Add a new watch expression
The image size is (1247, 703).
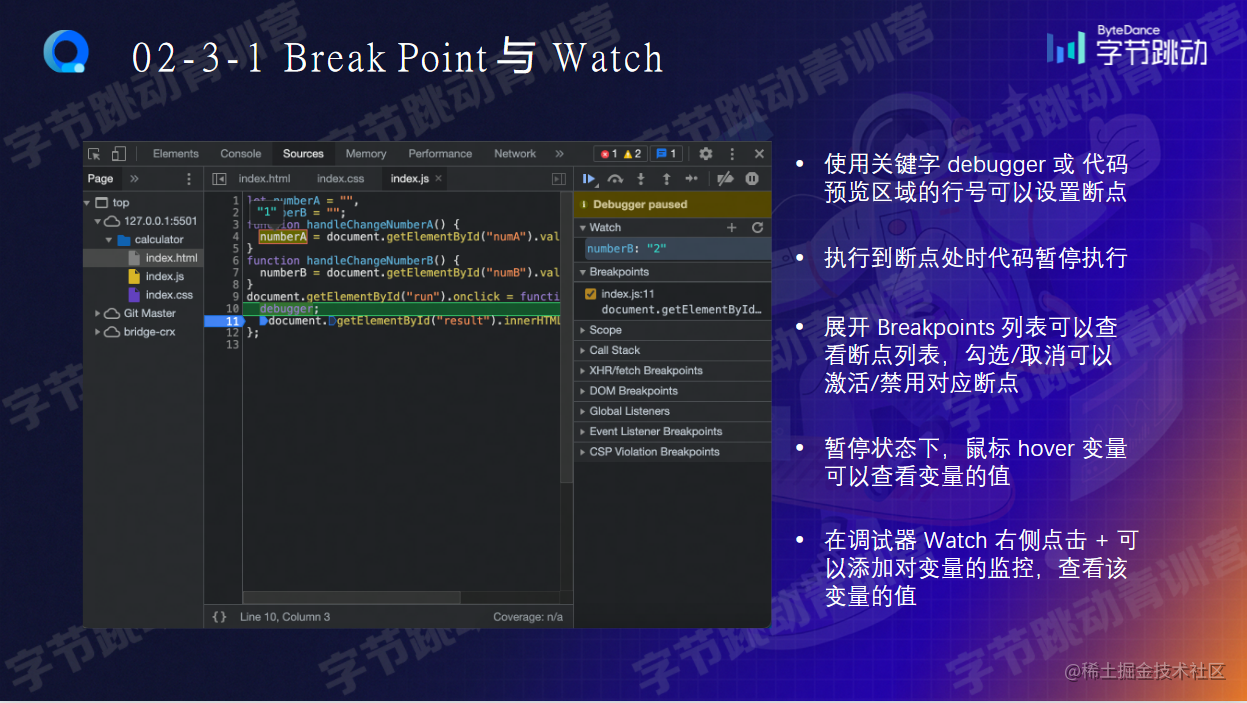click(x=732, y=228)
